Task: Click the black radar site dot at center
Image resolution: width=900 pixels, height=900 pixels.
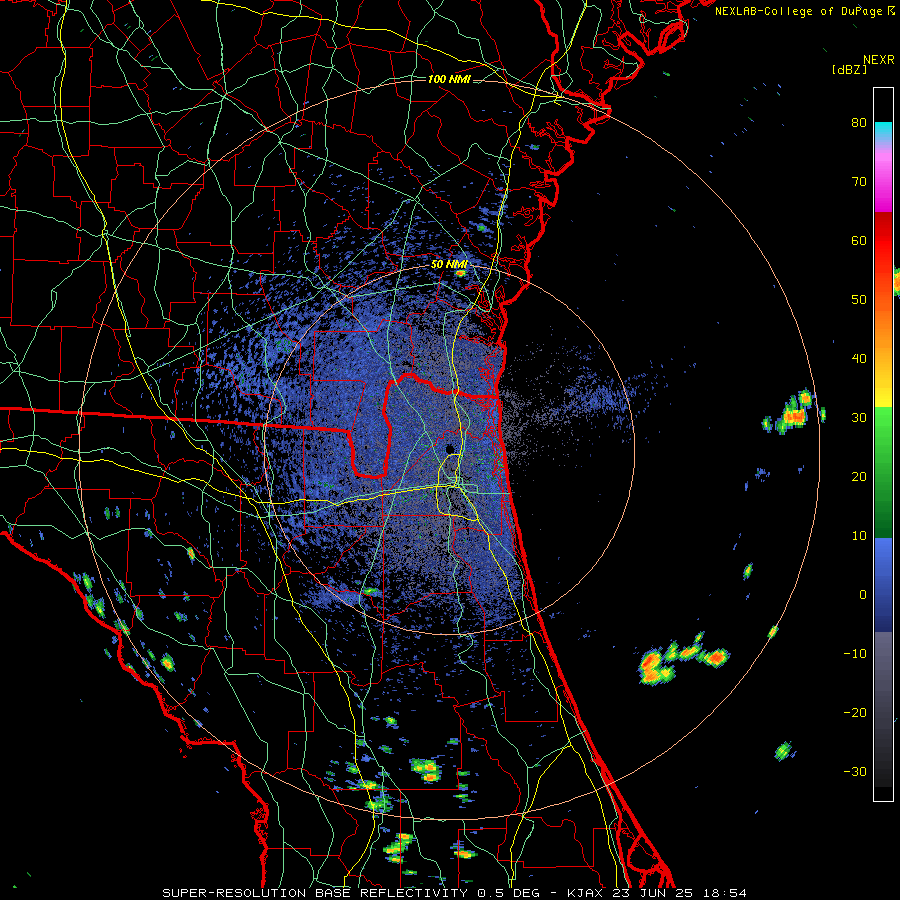Action: [x=450, y=449]
